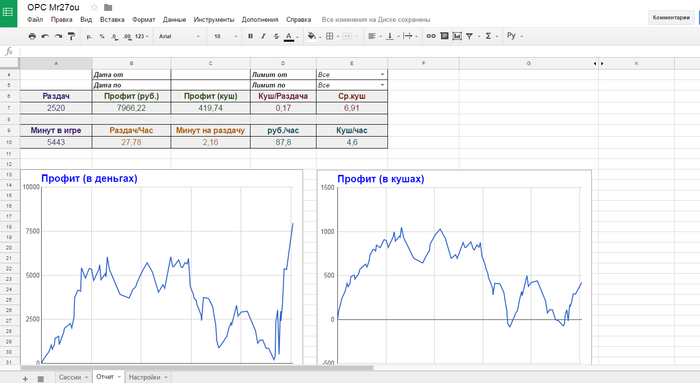Open cell borders options
Viewport: 700px width, 383px height.
point(329,36)
